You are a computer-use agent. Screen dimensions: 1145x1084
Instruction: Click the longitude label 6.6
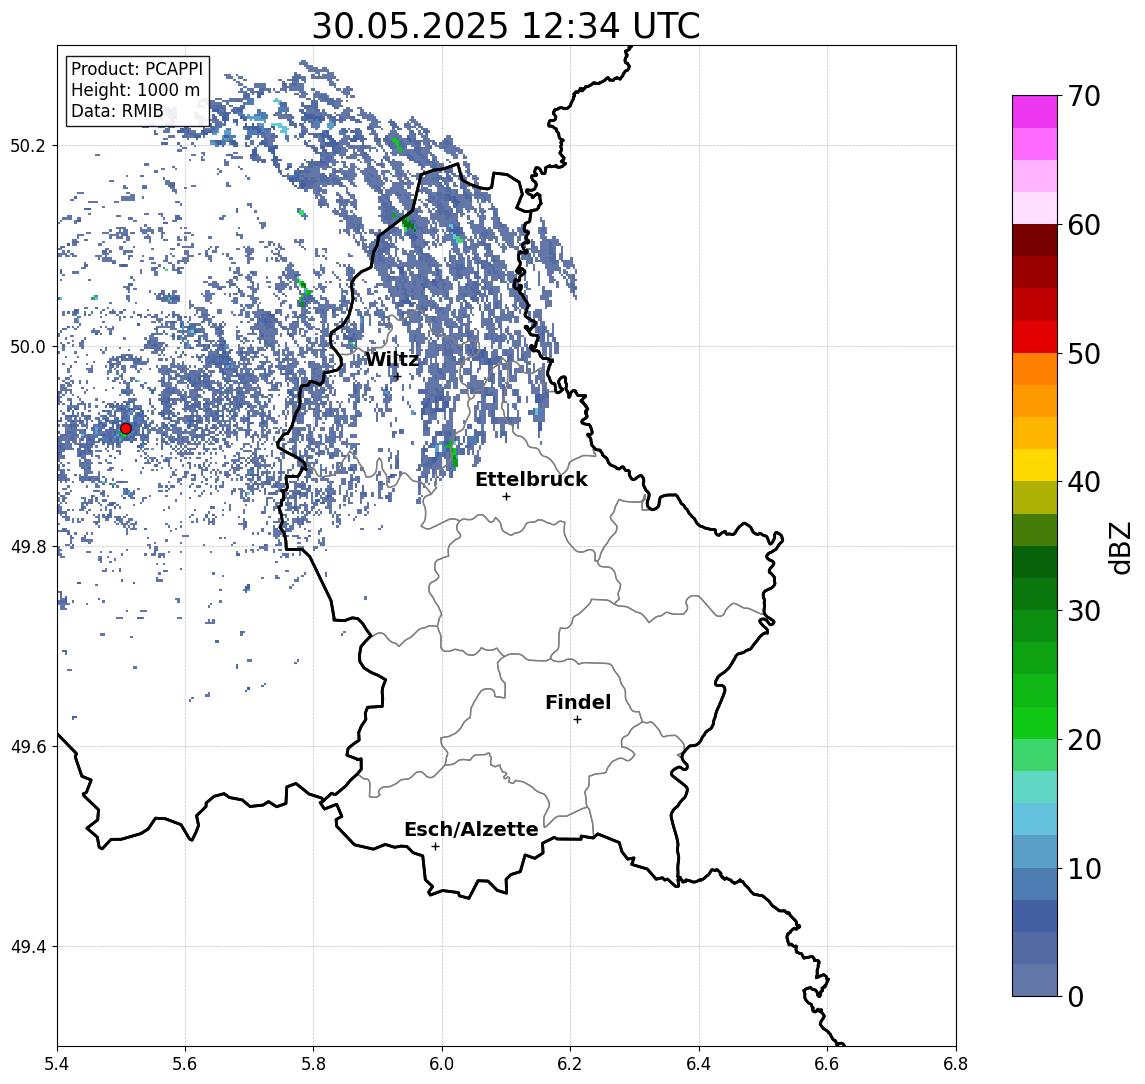pyautogui.click(x=827, y=1064)
